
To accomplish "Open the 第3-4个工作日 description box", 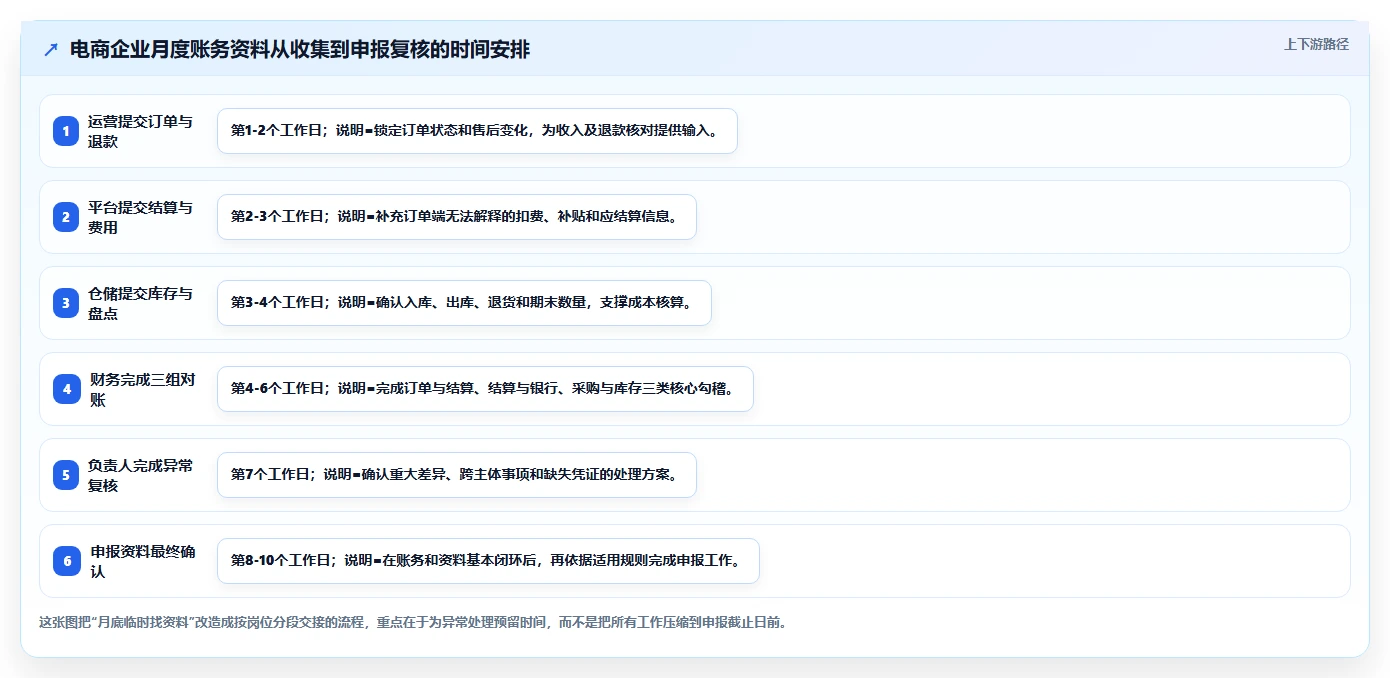I will pyautogui.click(x=464, y=303).
